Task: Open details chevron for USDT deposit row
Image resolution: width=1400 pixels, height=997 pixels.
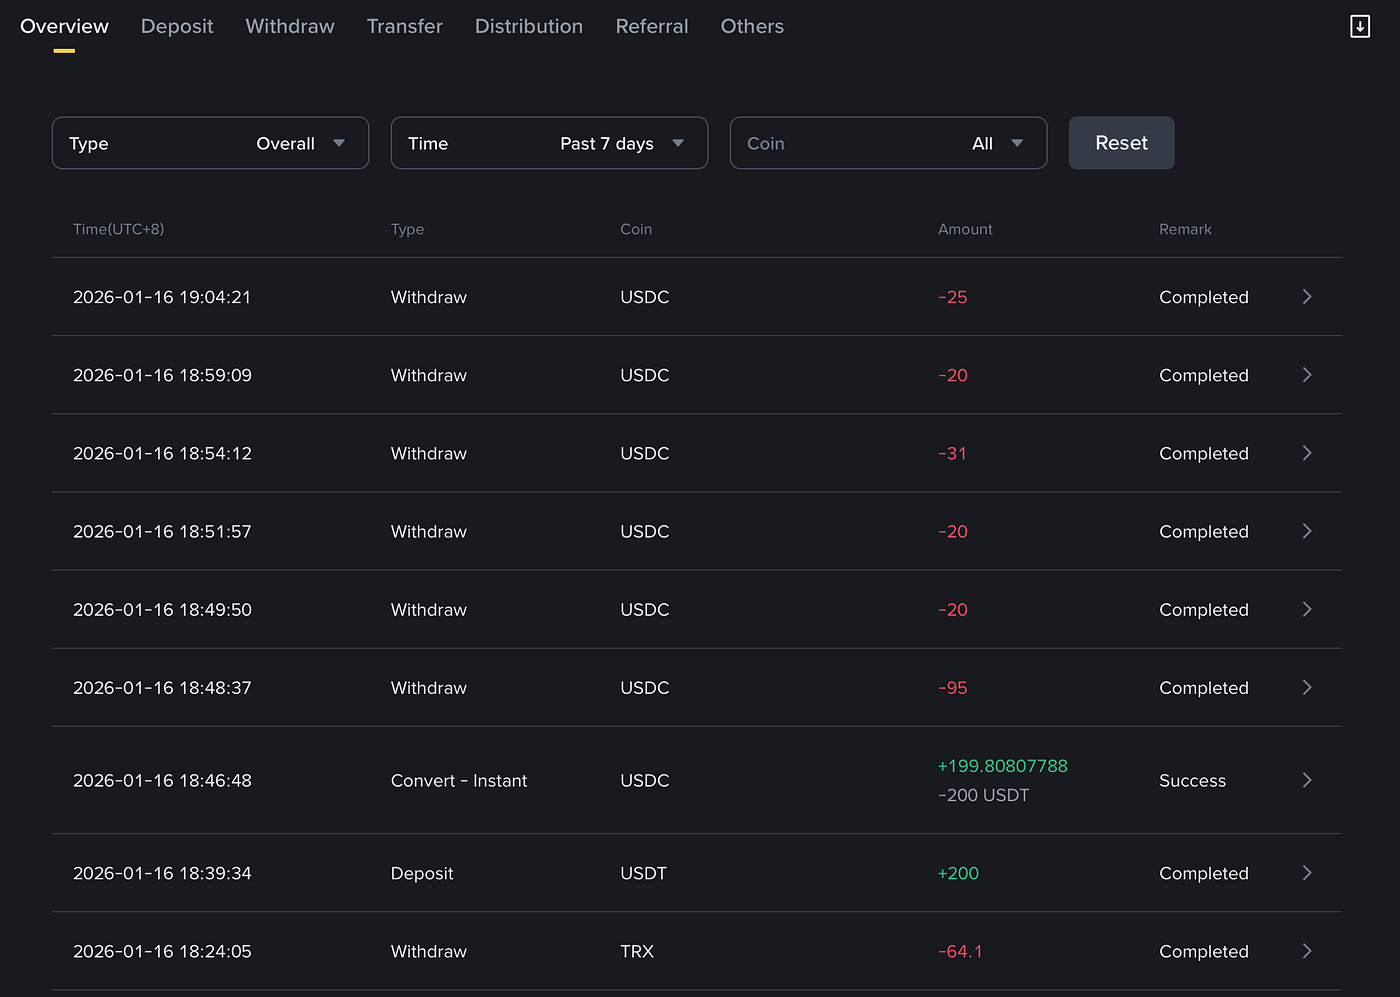Action: (1307, 873)
